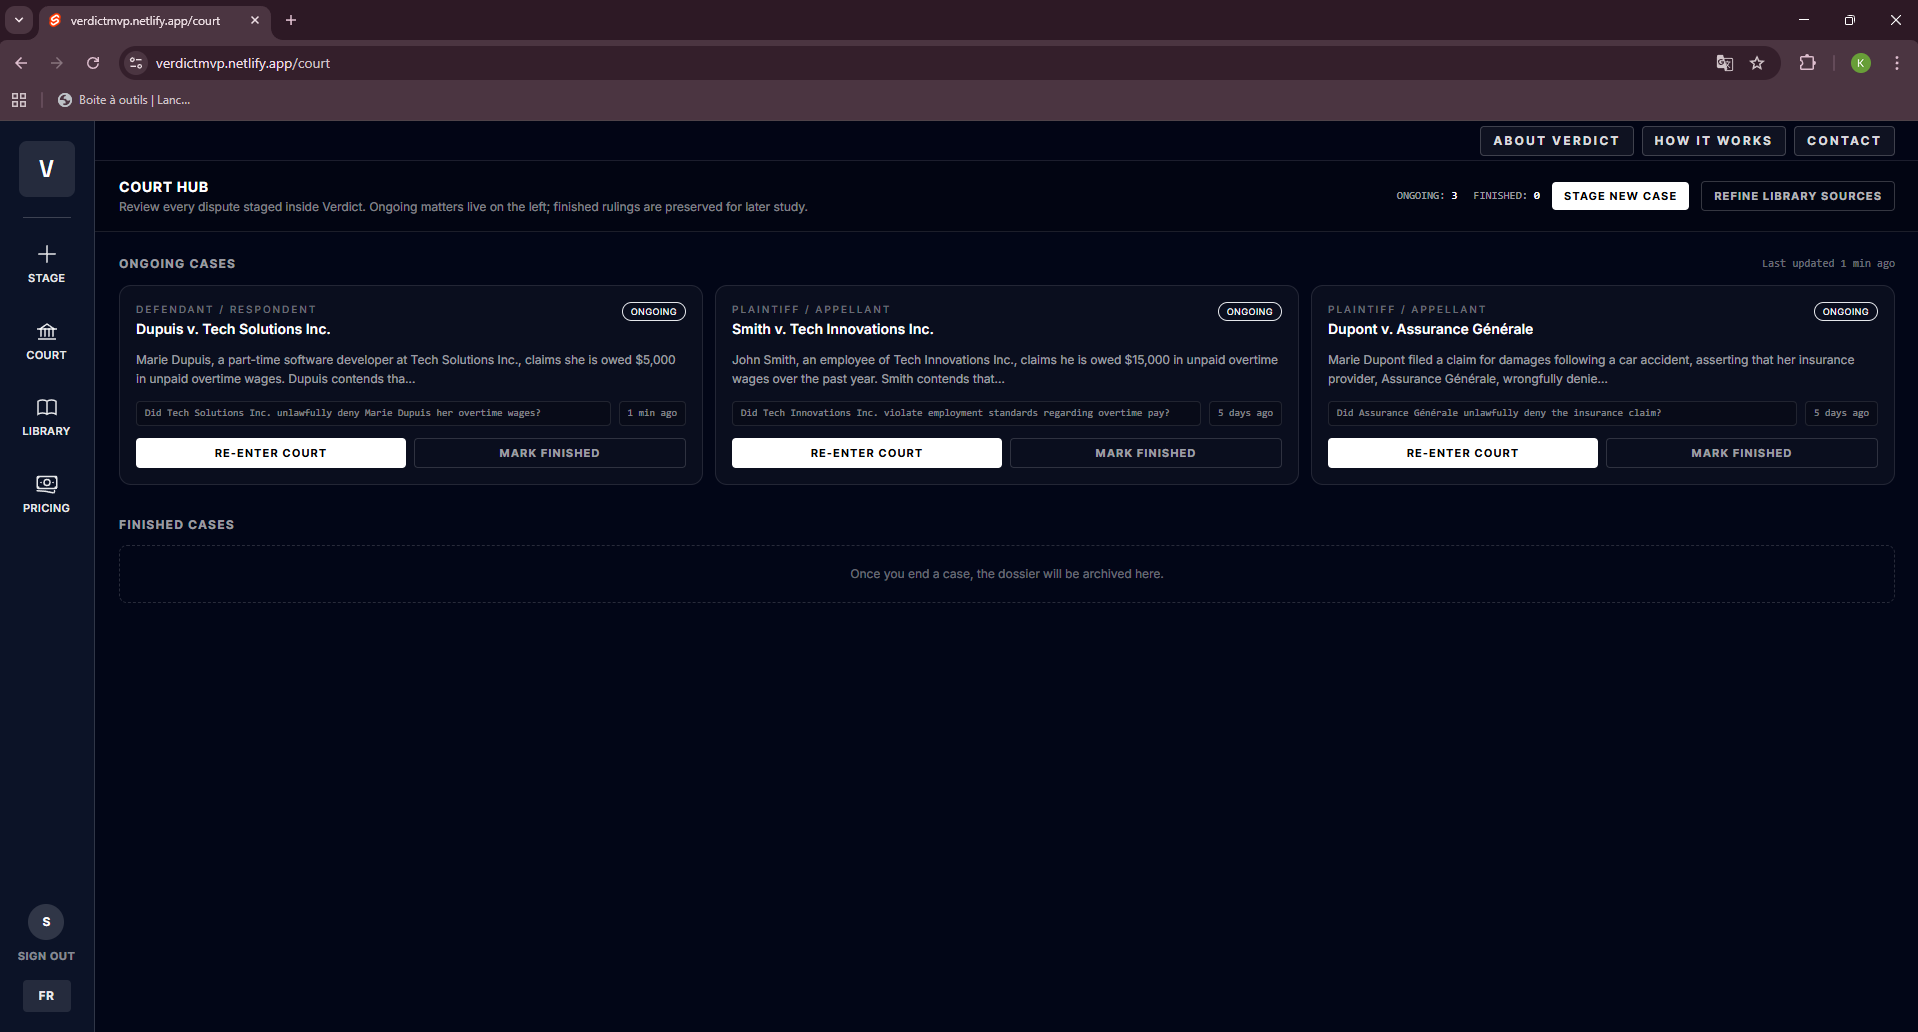Viewport: 1918px width, 1032px height.
Task: Minimize the browser window
Action: 1804,20
